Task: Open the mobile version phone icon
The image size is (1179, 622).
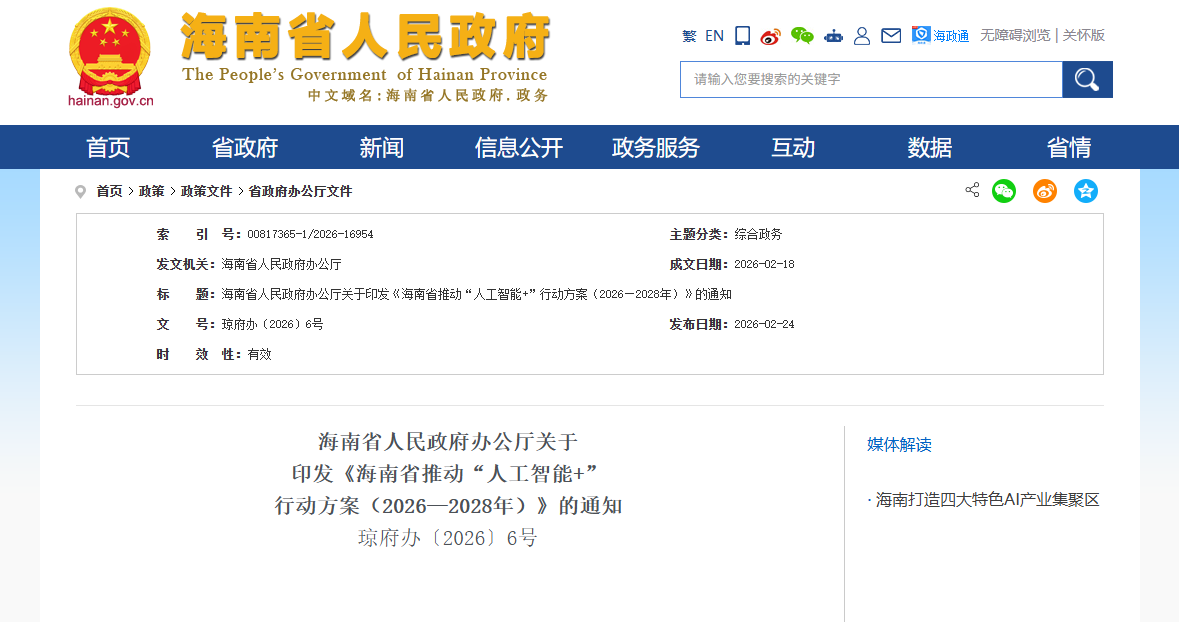Action: 742,35
